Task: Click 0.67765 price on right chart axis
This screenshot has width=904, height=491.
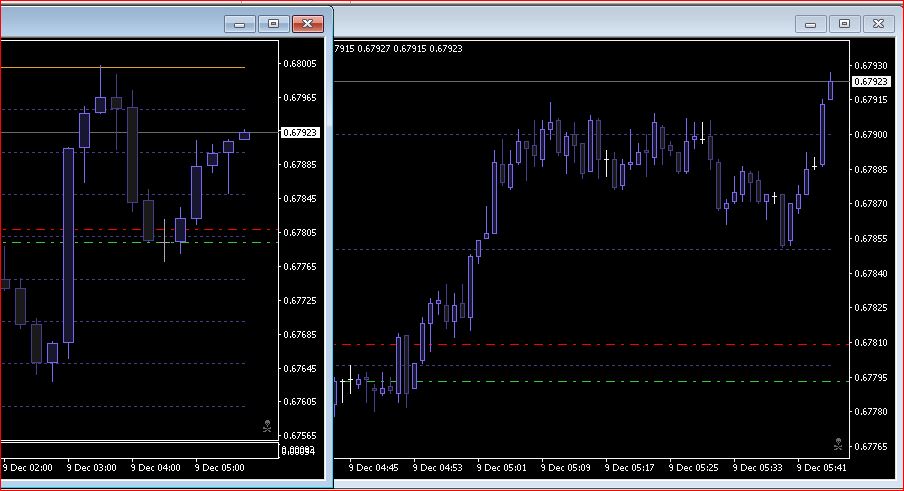Action: point(871,447)
